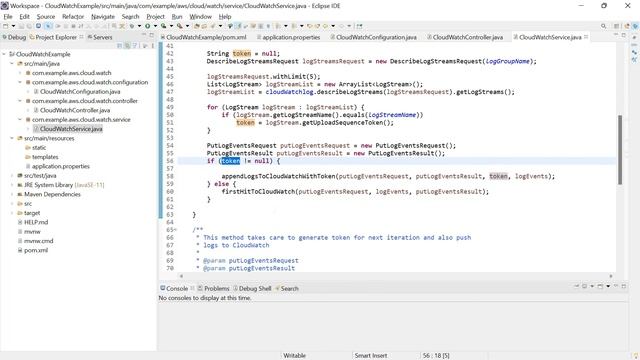
Task: Toggle the Javadoc fold marker at line 65
Action: point(176,229)
